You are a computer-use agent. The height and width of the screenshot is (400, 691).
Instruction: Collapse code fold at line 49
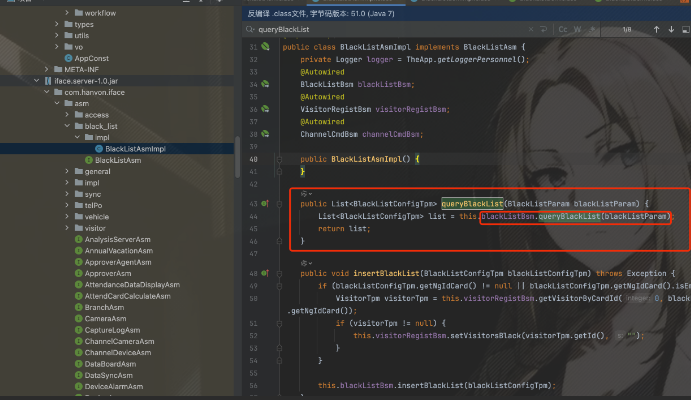coord(279,286)
